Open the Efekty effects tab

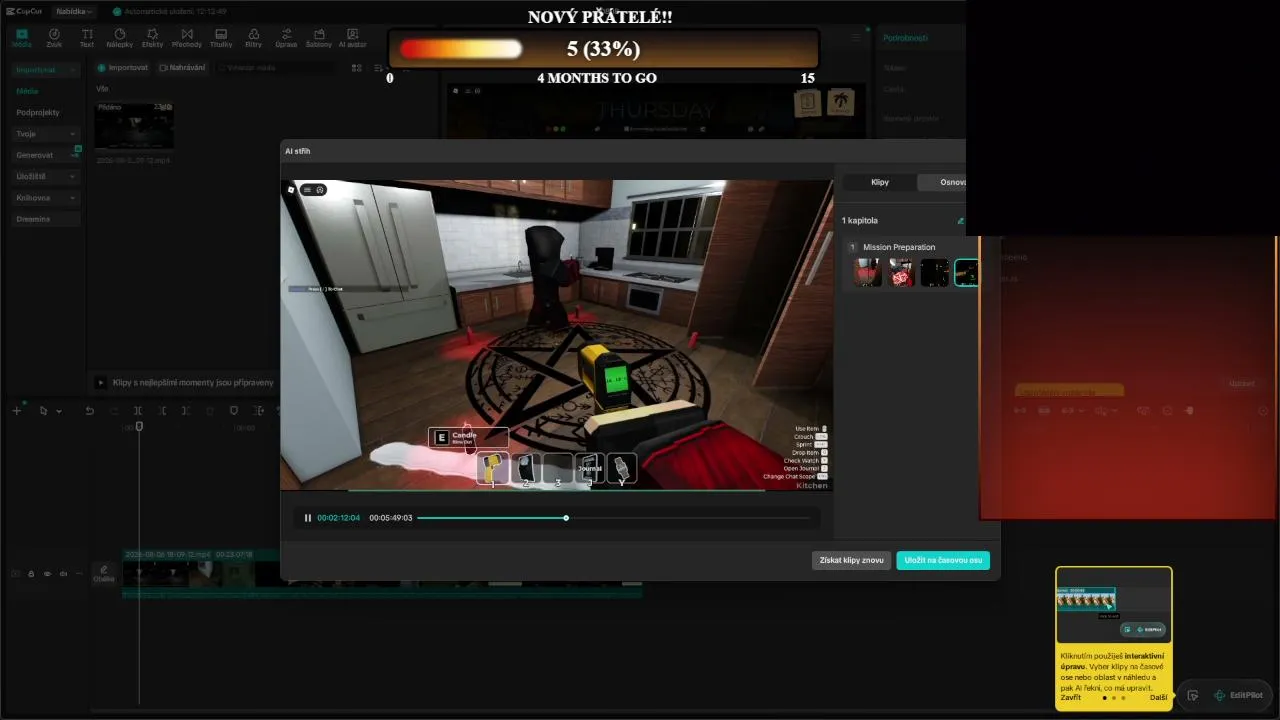152,38
